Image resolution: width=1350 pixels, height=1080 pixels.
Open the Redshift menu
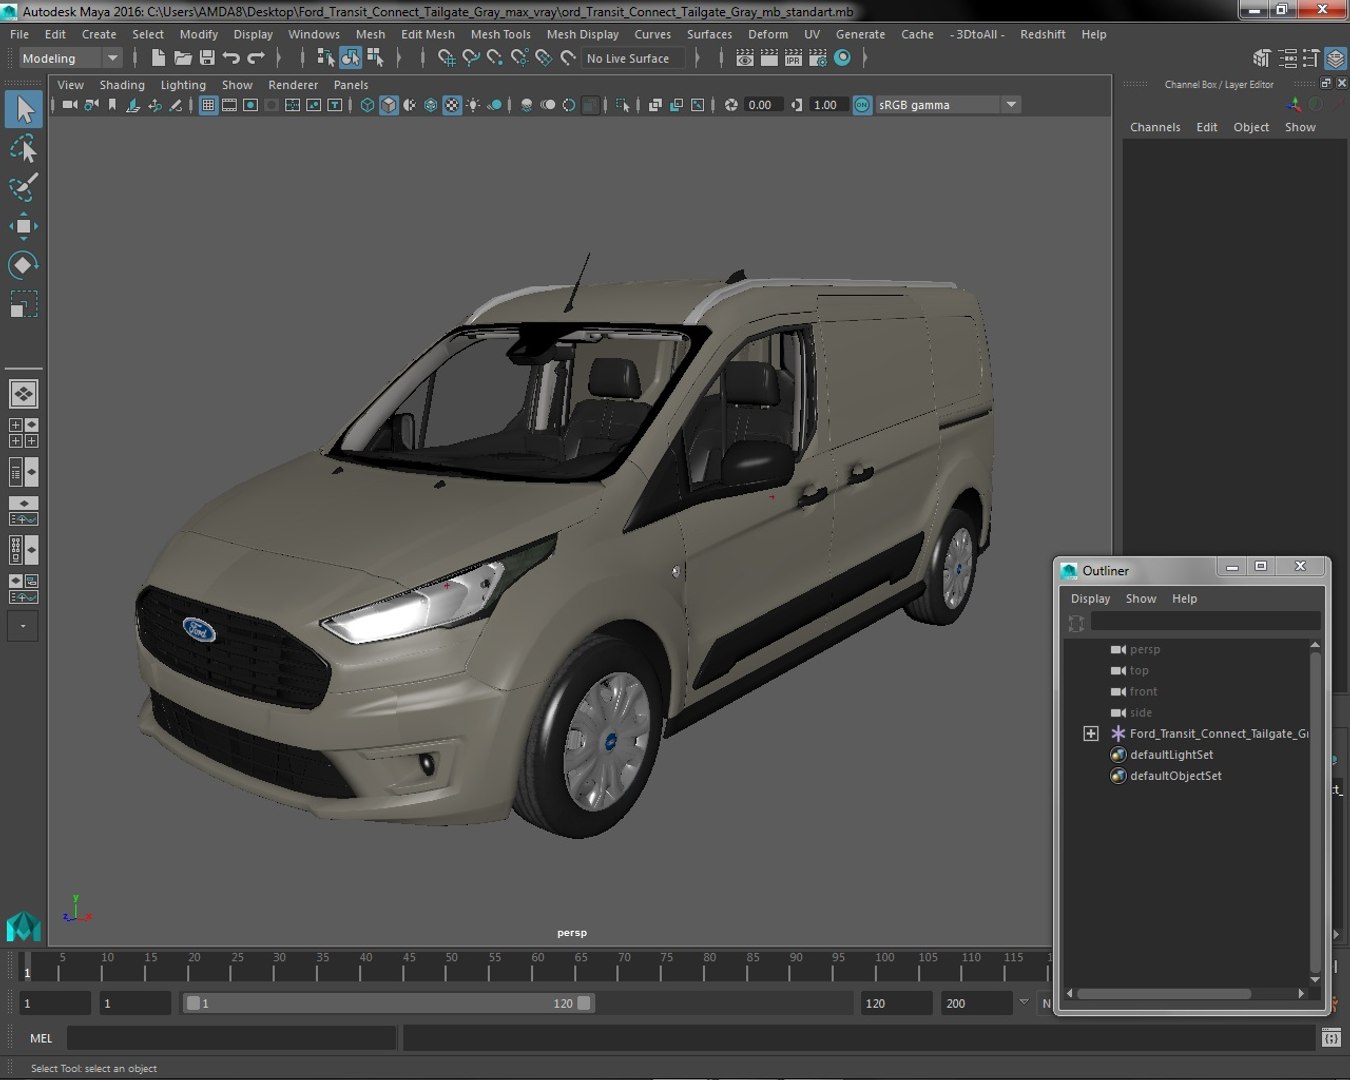point(1043,34)
